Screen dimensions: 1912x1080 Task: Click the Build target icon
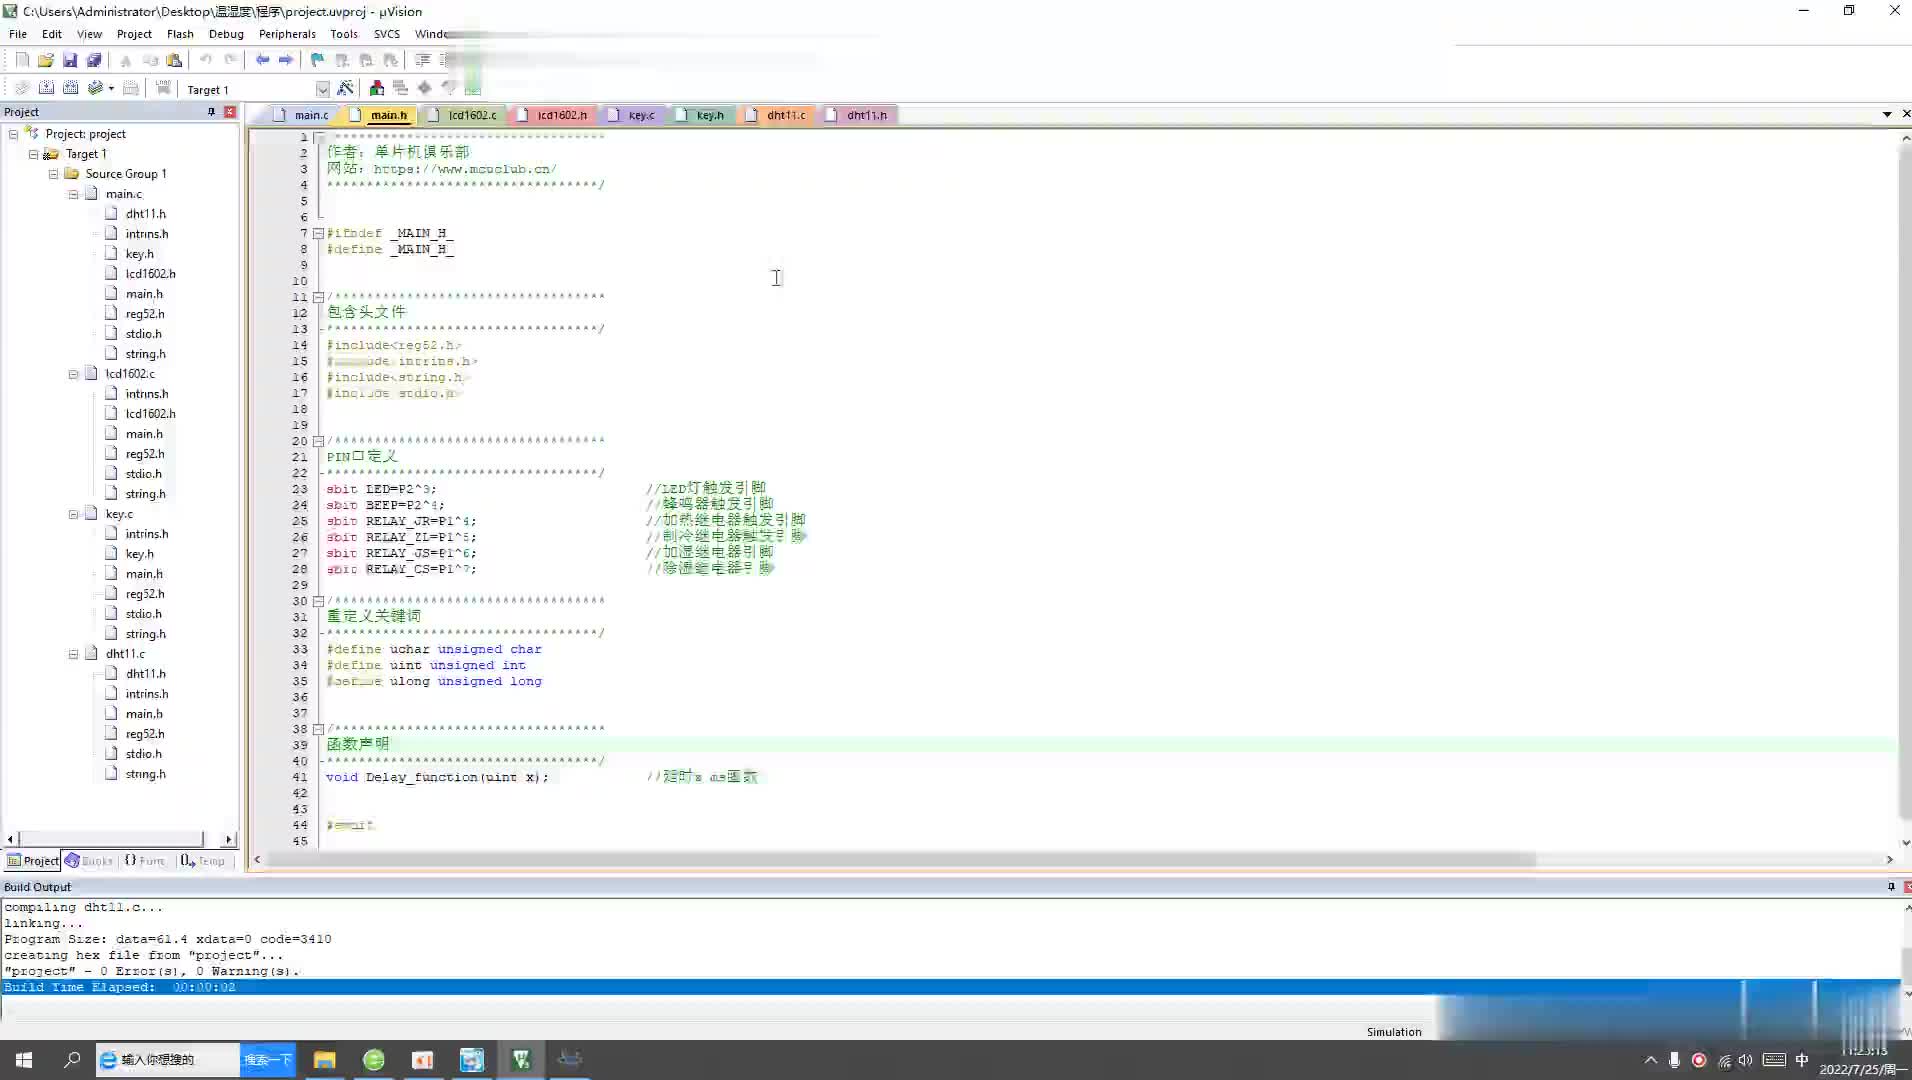click(46, 88)
